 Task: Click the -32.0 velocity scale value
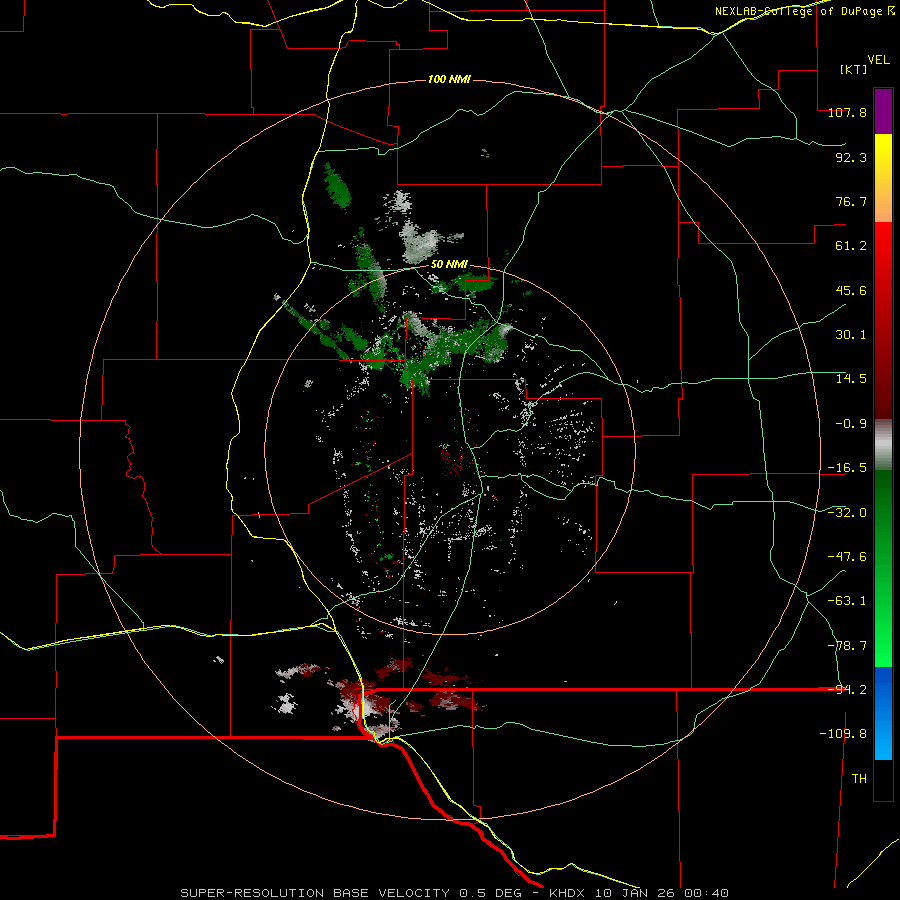coord(847,513)
